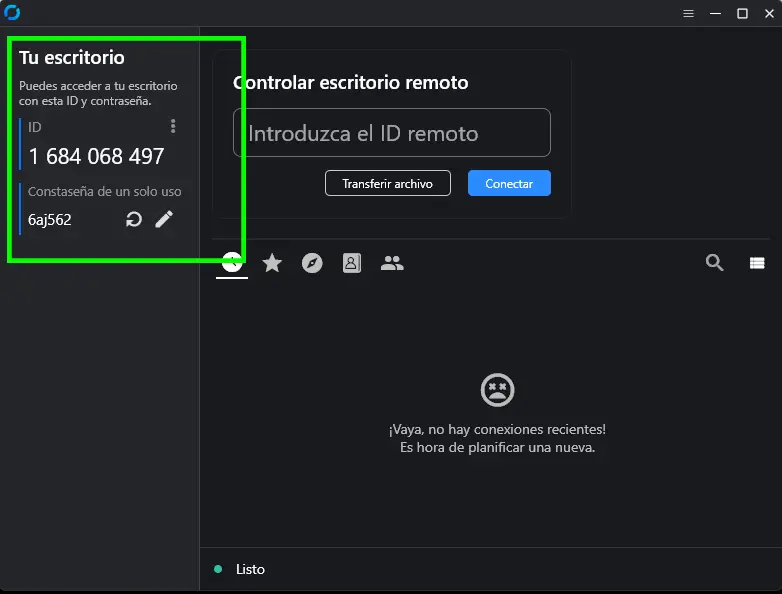Minimize the RustDesk window

715,13
